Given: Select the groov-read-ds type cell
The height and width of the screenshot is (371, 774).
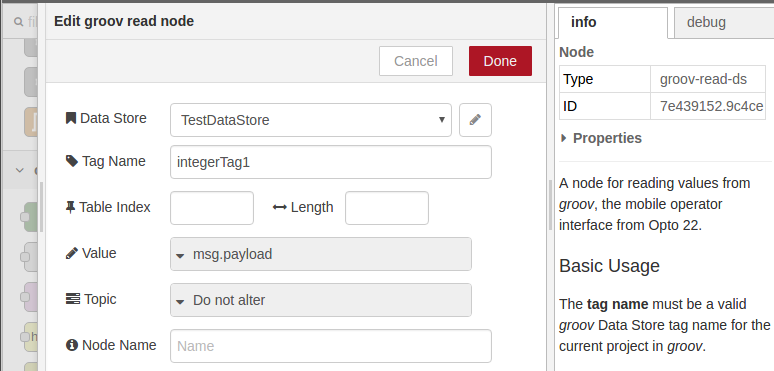Looking at the screenshot, I should pos(707,79).
